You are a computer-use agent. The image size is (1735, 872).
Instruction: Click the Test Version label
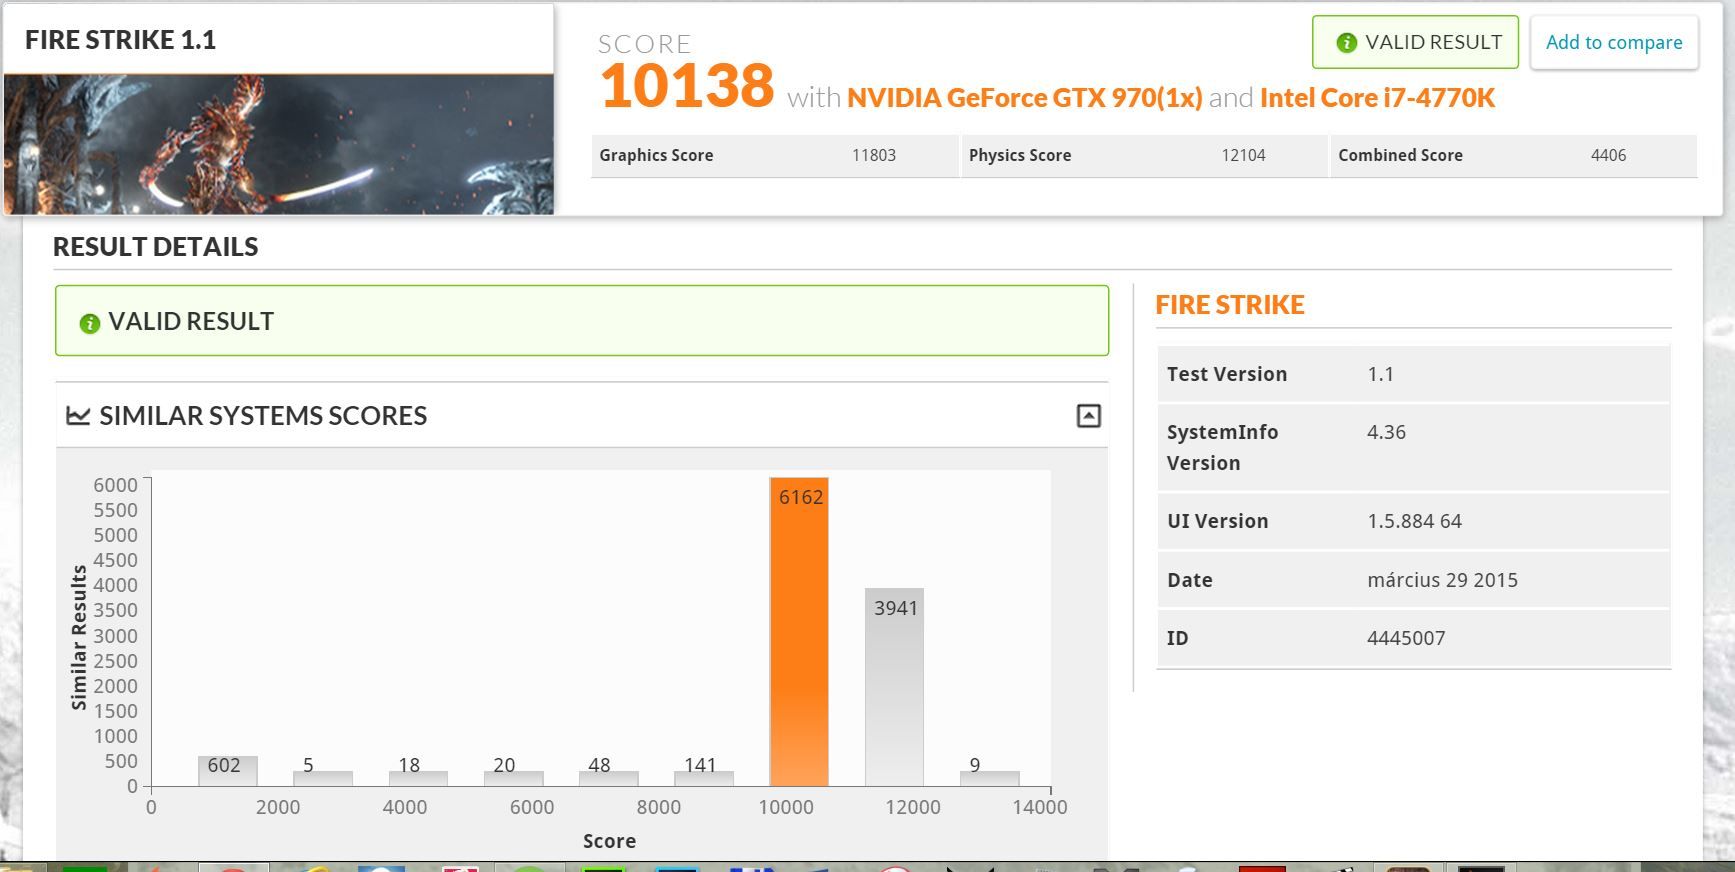coord(1227,374)
